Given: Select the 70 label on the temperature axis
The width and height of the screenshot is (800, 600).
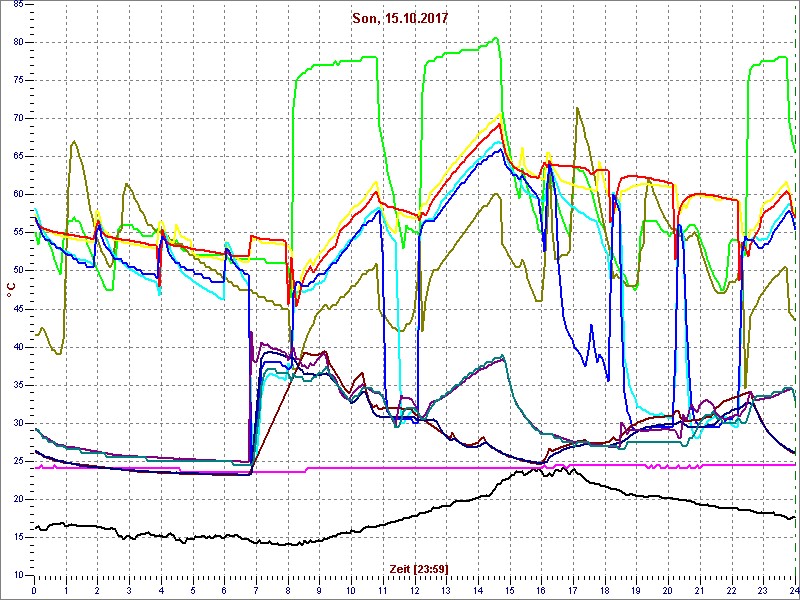Looking at the screenshot, I should (18, 118).
